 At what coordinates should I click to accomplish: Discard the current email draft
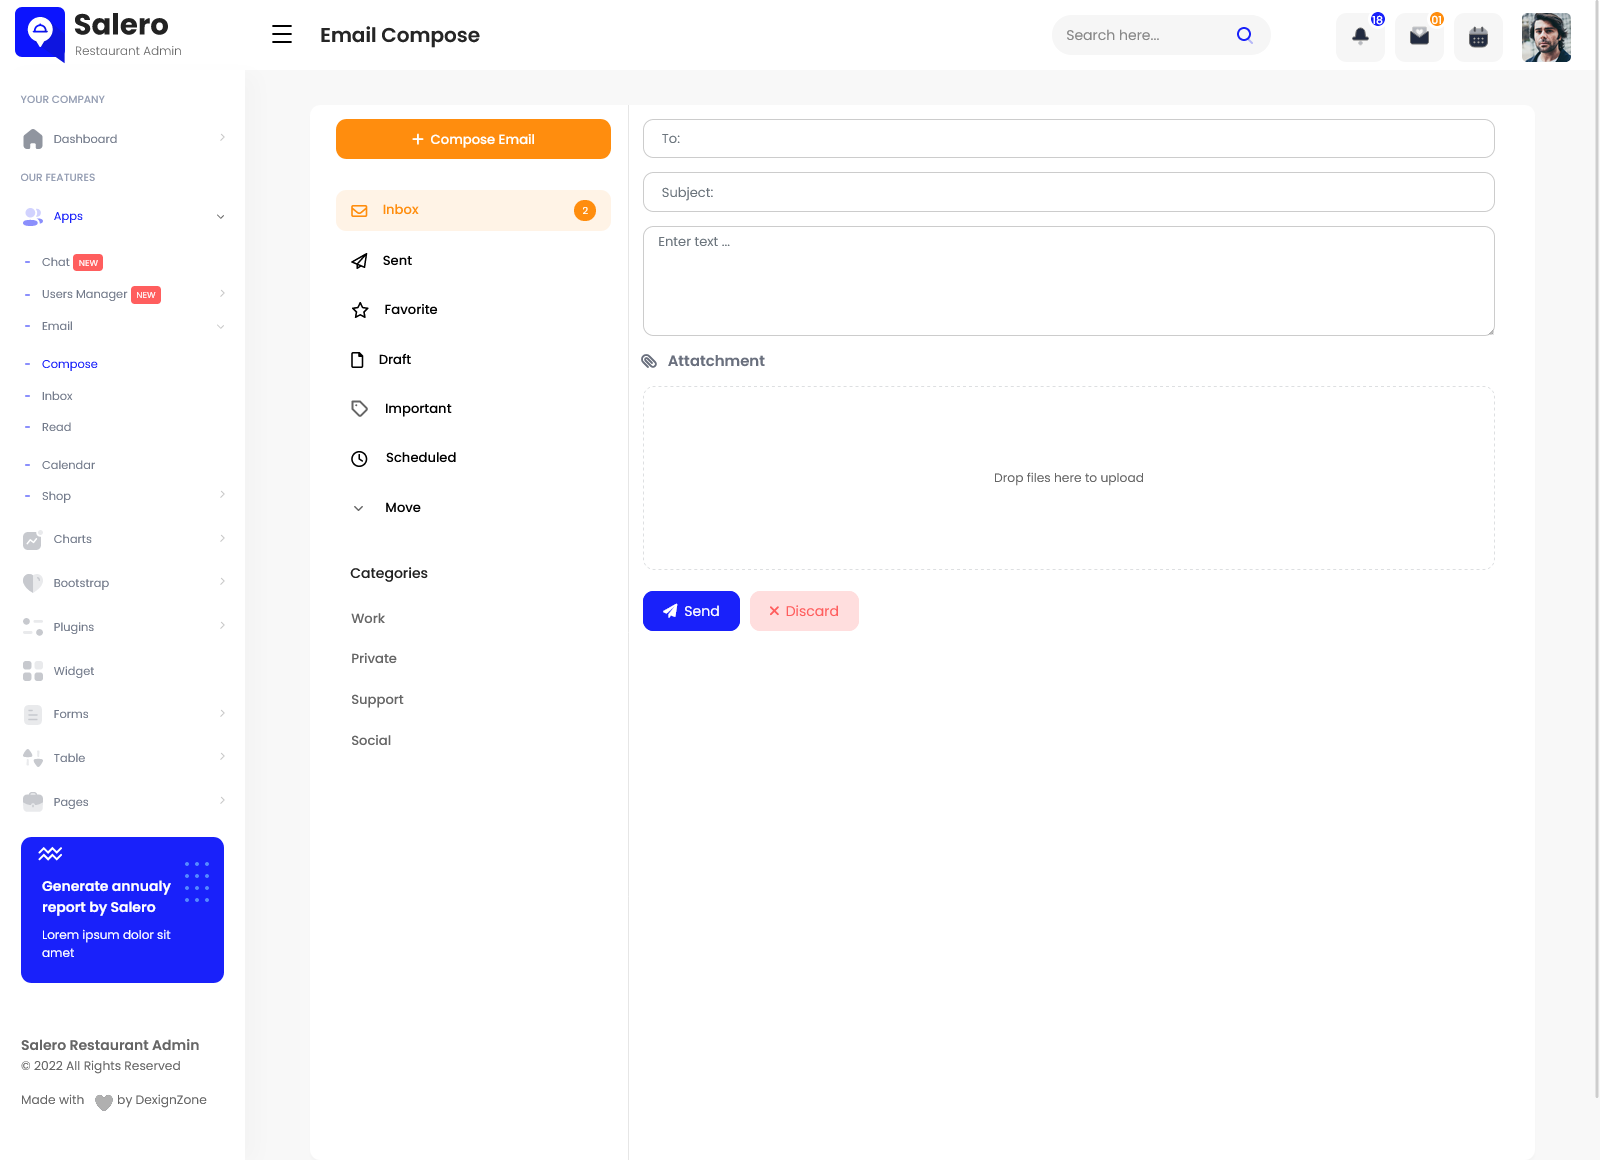(804, 611)
